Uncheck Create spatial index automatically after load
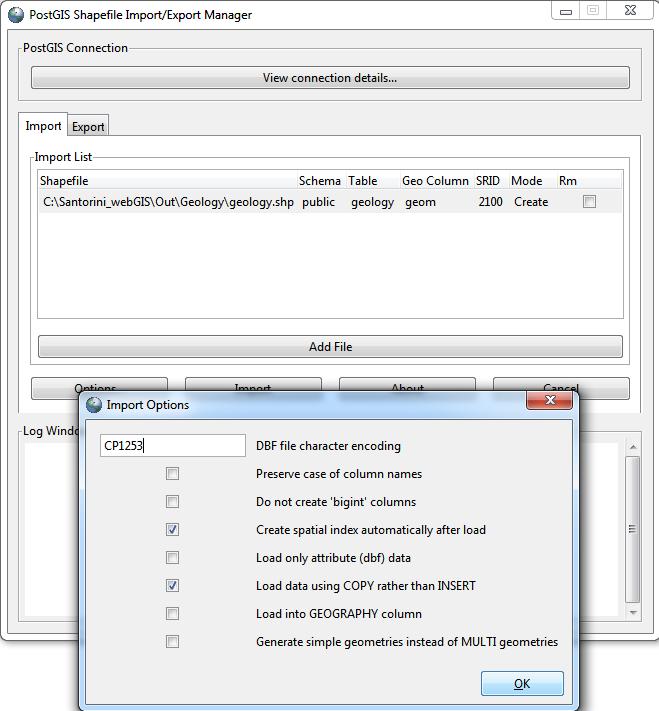This screenshot has width=659, height=711. click(172, 530)
